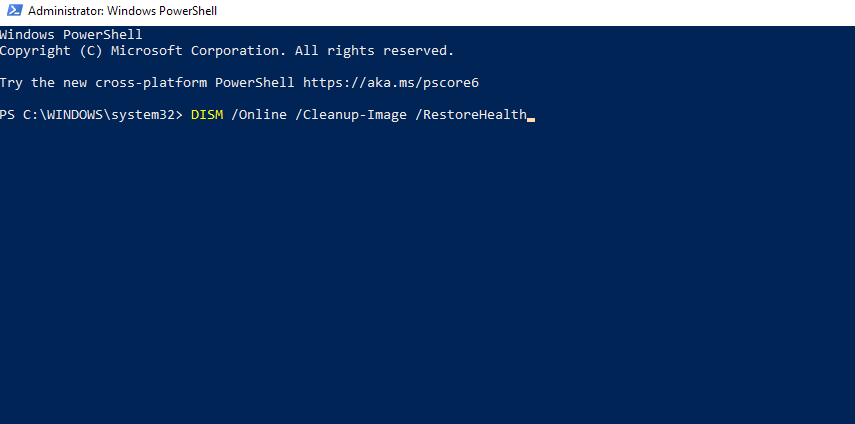Click the PS C:\WINDOWS\system32> prompt
Screen dimensions: 855x424
click(91, 115)
